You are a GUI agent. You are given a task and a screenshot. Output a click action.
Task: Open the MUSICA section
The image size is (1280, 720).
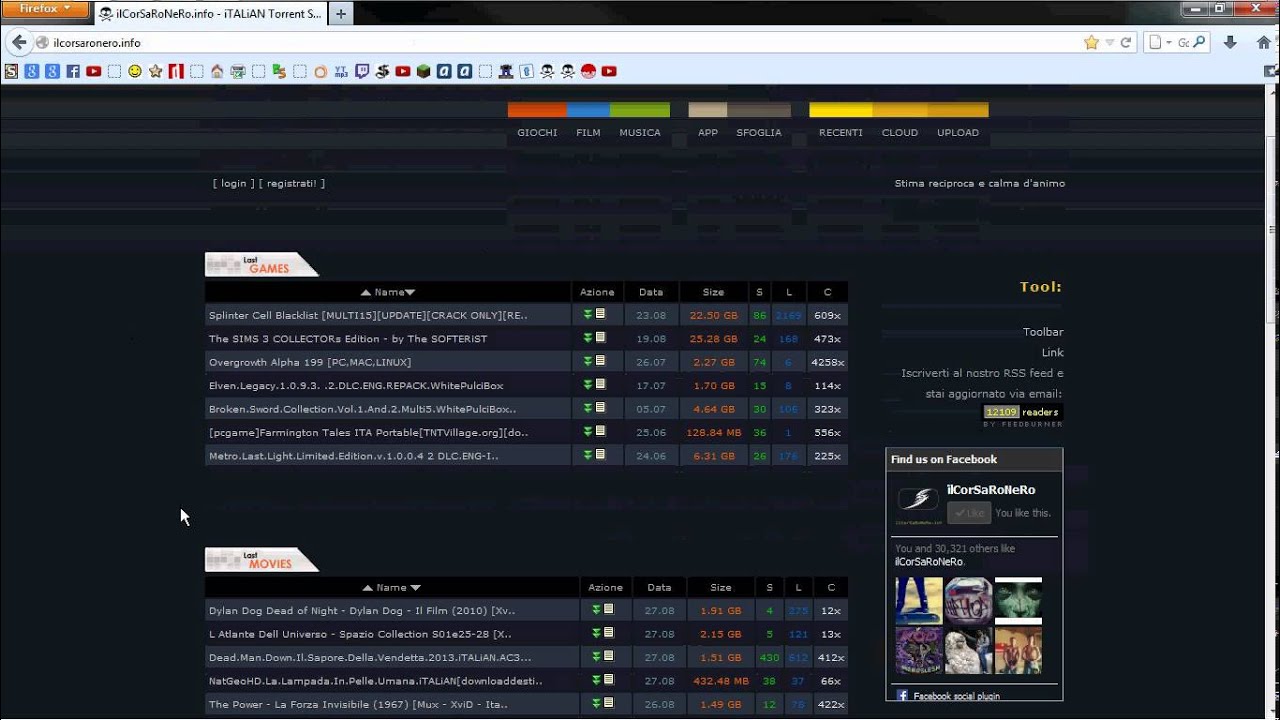point(640,132)
